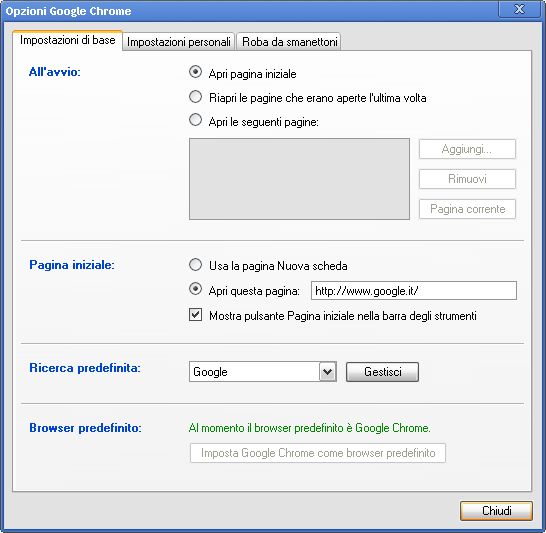This screenshot has width=546, height=533.
Task: Select 'Apri questa pagina' radio button
Action: click(195, 289)
